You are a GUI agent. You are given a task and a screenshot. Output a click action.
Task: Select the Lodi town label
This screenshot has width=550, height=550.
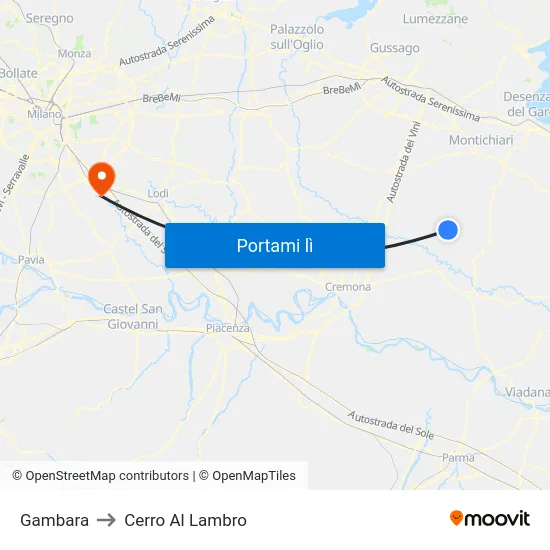coord(158,193)
